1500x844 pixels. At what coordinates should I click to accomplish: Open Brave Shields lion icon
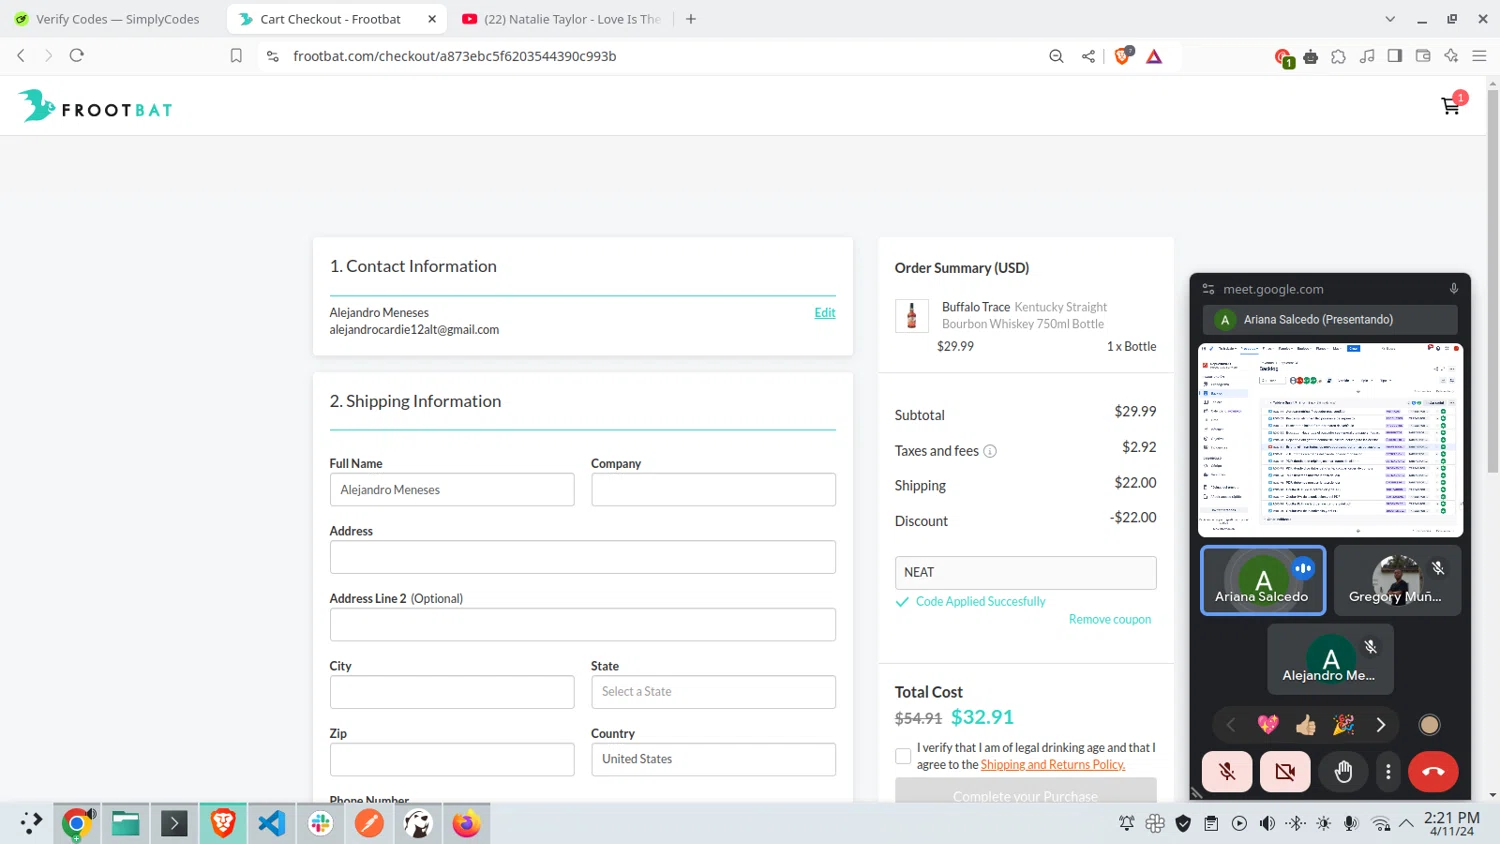point(1123,56)
